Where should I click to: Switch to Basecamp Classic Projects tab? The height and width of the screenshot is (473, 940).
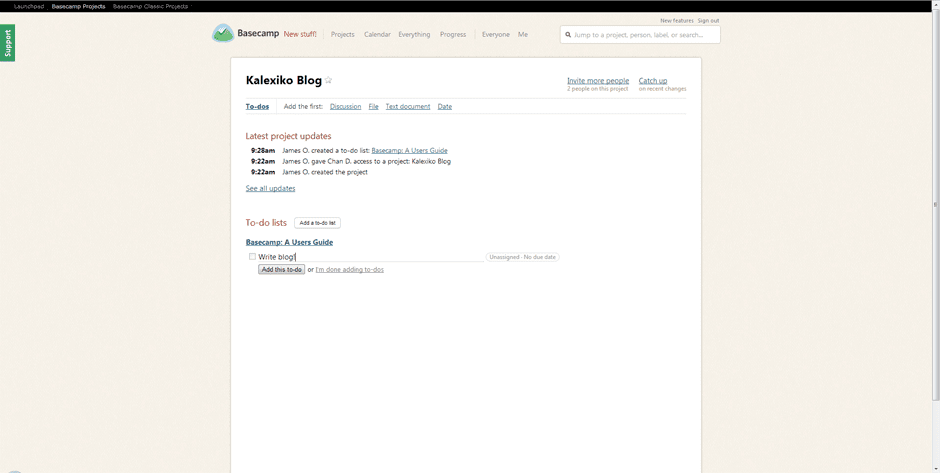(x=150, y=6)
